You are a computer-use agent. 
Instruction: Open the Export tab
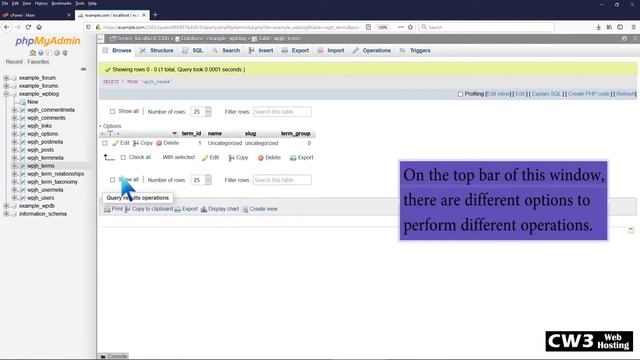click(x=295, y=51)
